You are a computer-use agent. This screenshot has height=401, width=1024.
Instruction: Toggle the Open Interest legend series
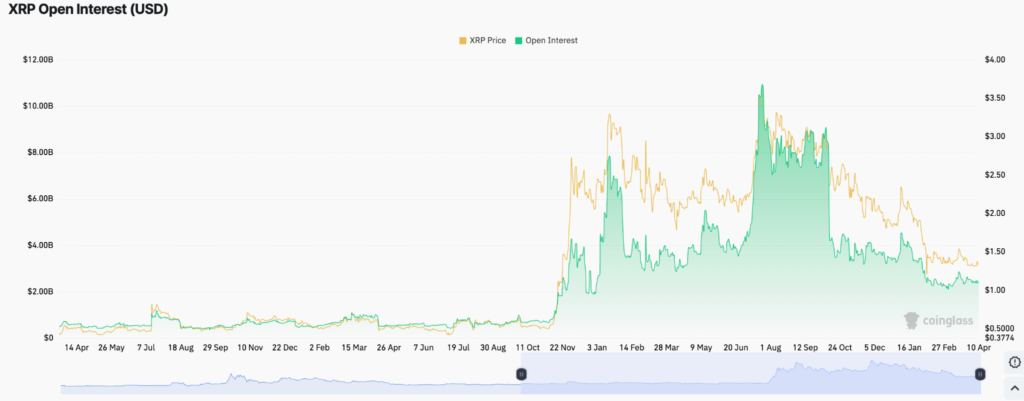click(546, 40)
